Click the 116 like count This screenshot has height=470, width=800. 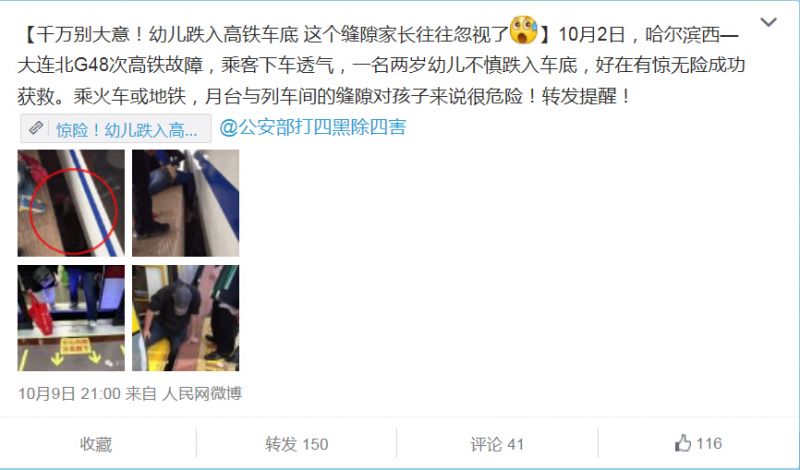point(709,443)
